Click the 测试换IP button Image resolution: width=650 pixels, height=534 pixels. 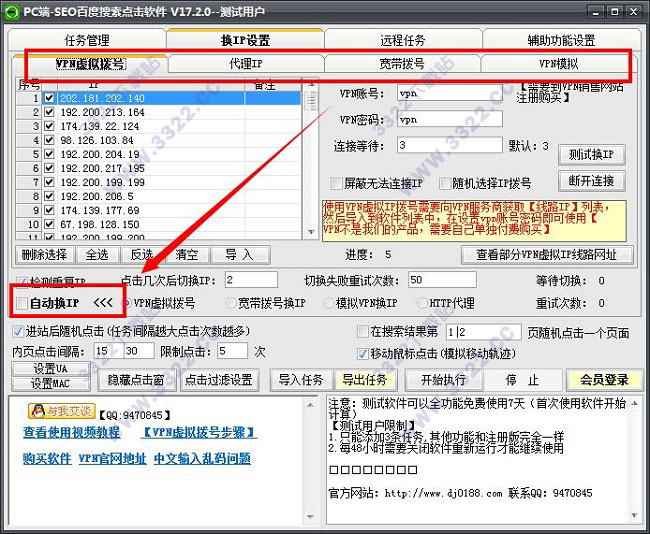(591, 155)
